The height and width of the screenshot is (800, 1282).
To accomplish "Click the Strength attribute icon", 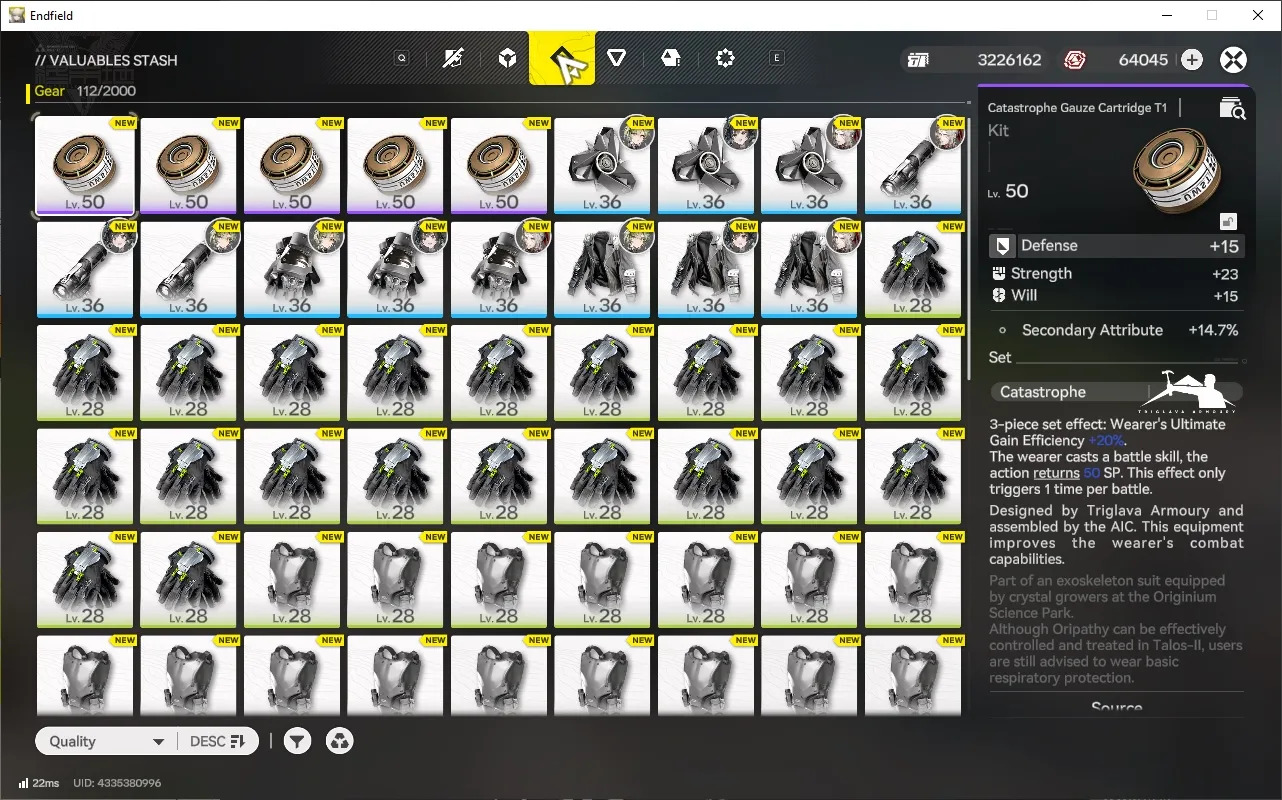I will click(x=998, y=273).
